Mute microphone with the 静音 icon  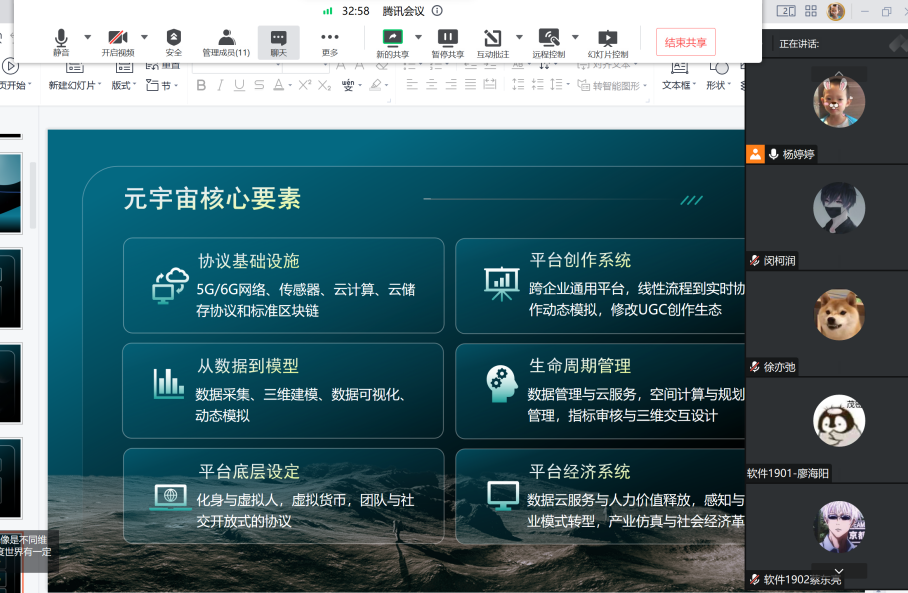[x=61, y=40]
